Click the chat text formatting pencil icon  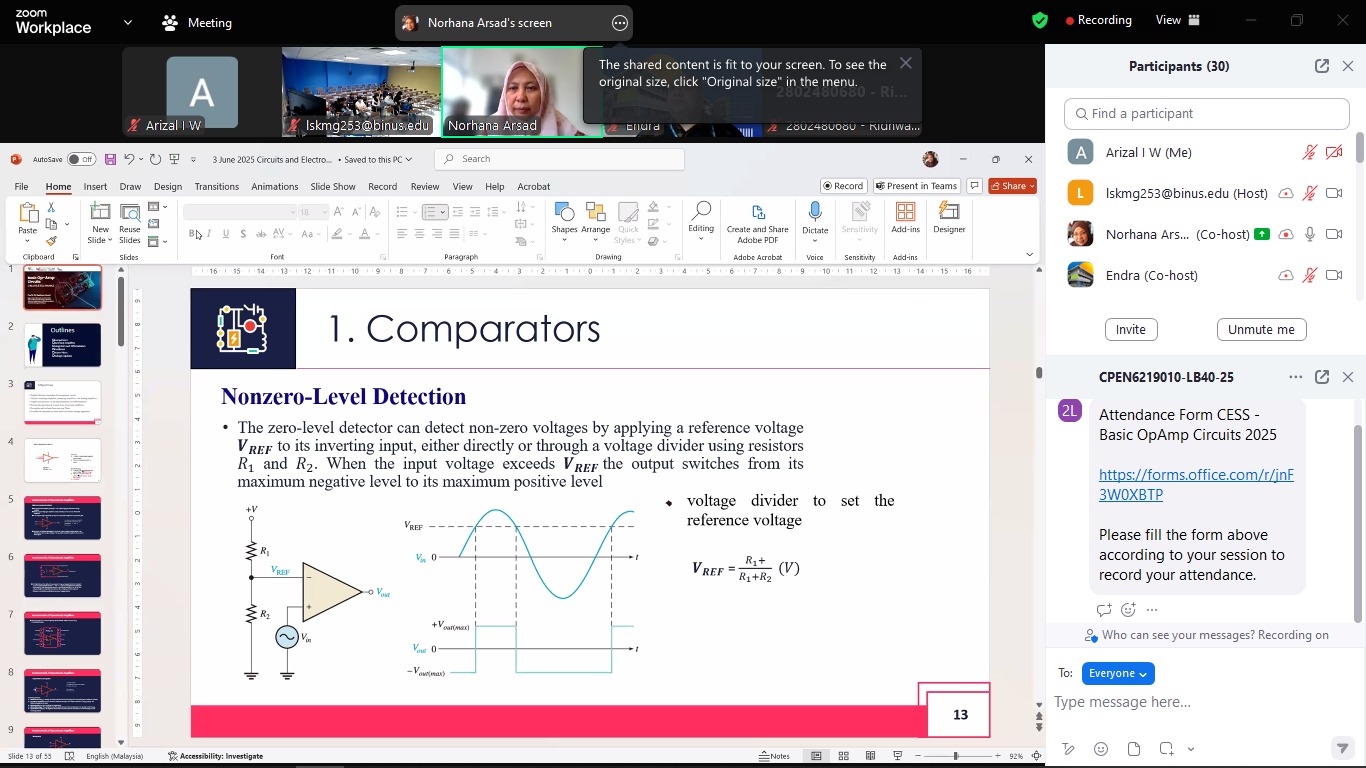(x=1068, y=749)
